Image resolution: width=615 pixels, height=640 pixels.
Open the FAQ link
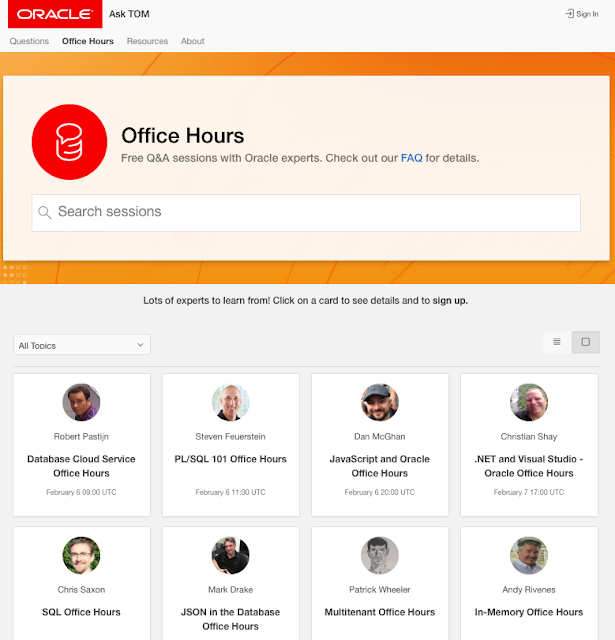(411, 158)
